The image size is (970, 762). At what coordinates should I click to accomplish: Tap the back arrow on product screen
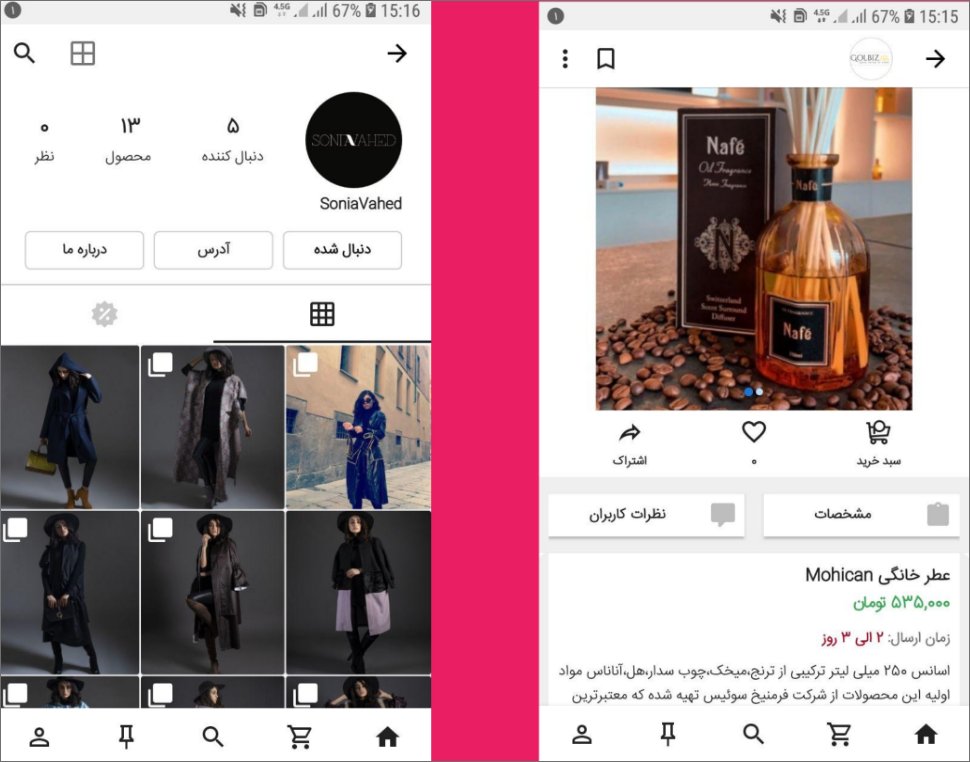[x=935, y=59]
